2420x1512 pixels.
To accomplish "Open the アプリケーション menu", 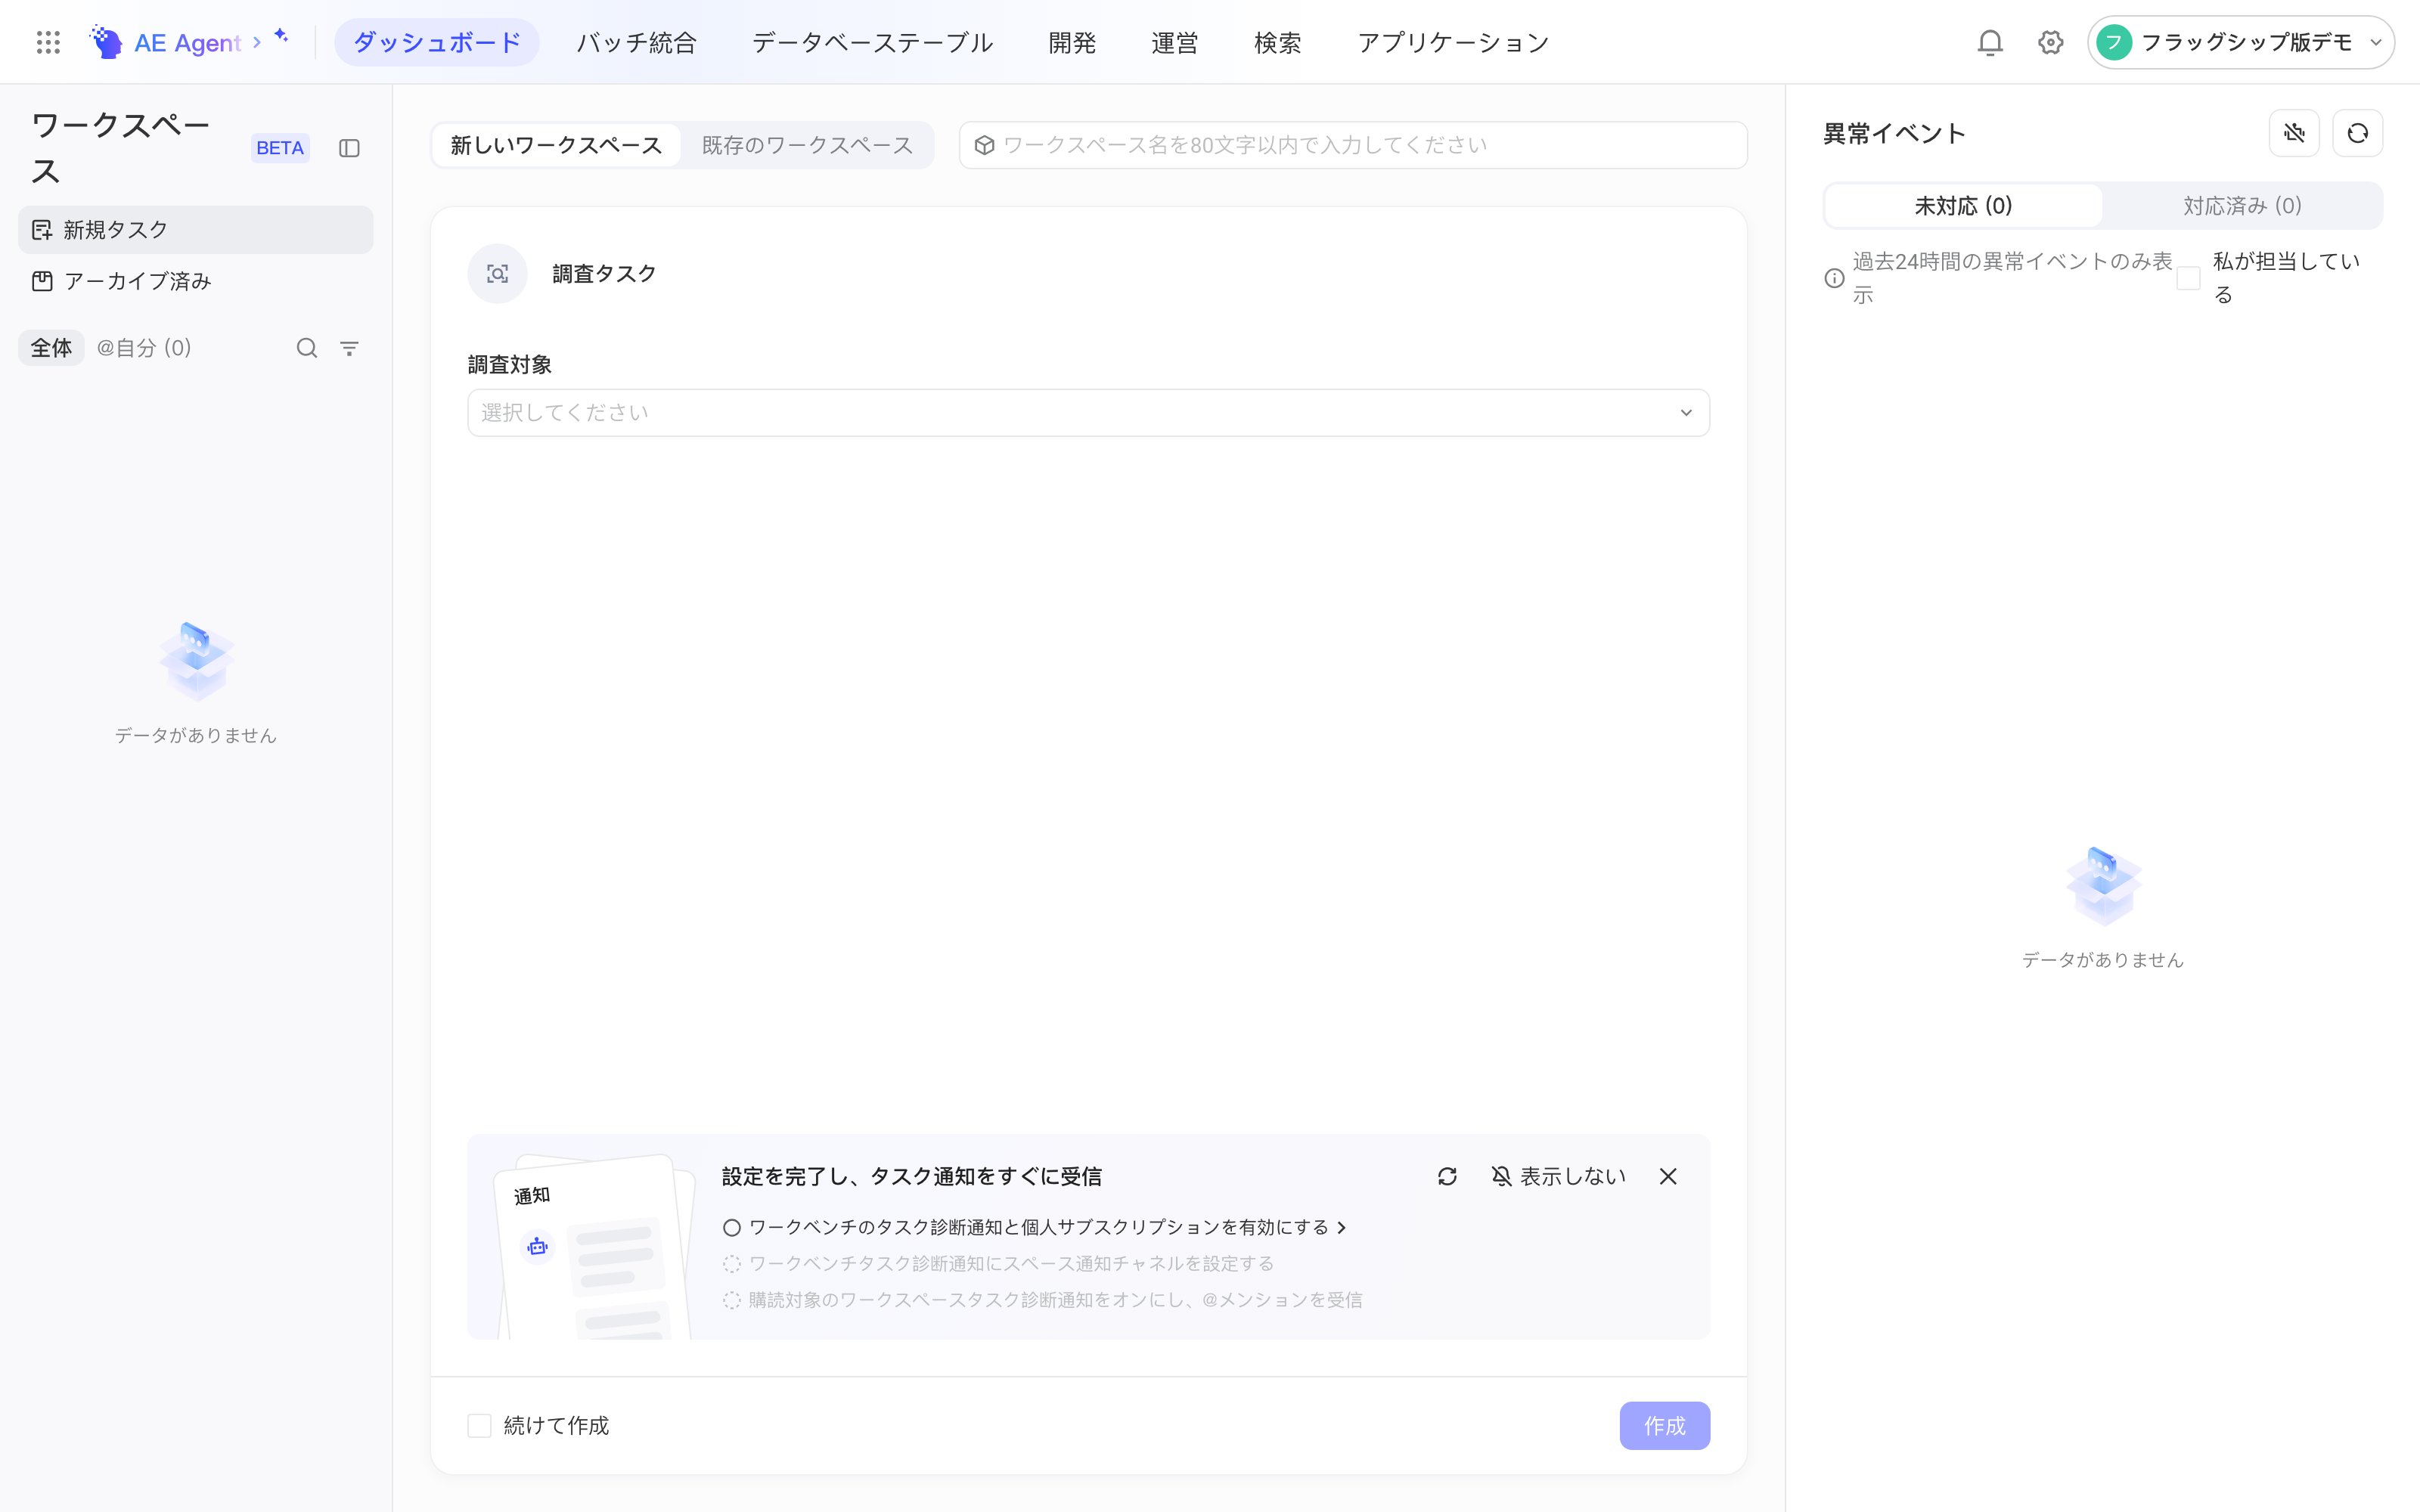I will pyautogui.click(x=1453, y=42).
